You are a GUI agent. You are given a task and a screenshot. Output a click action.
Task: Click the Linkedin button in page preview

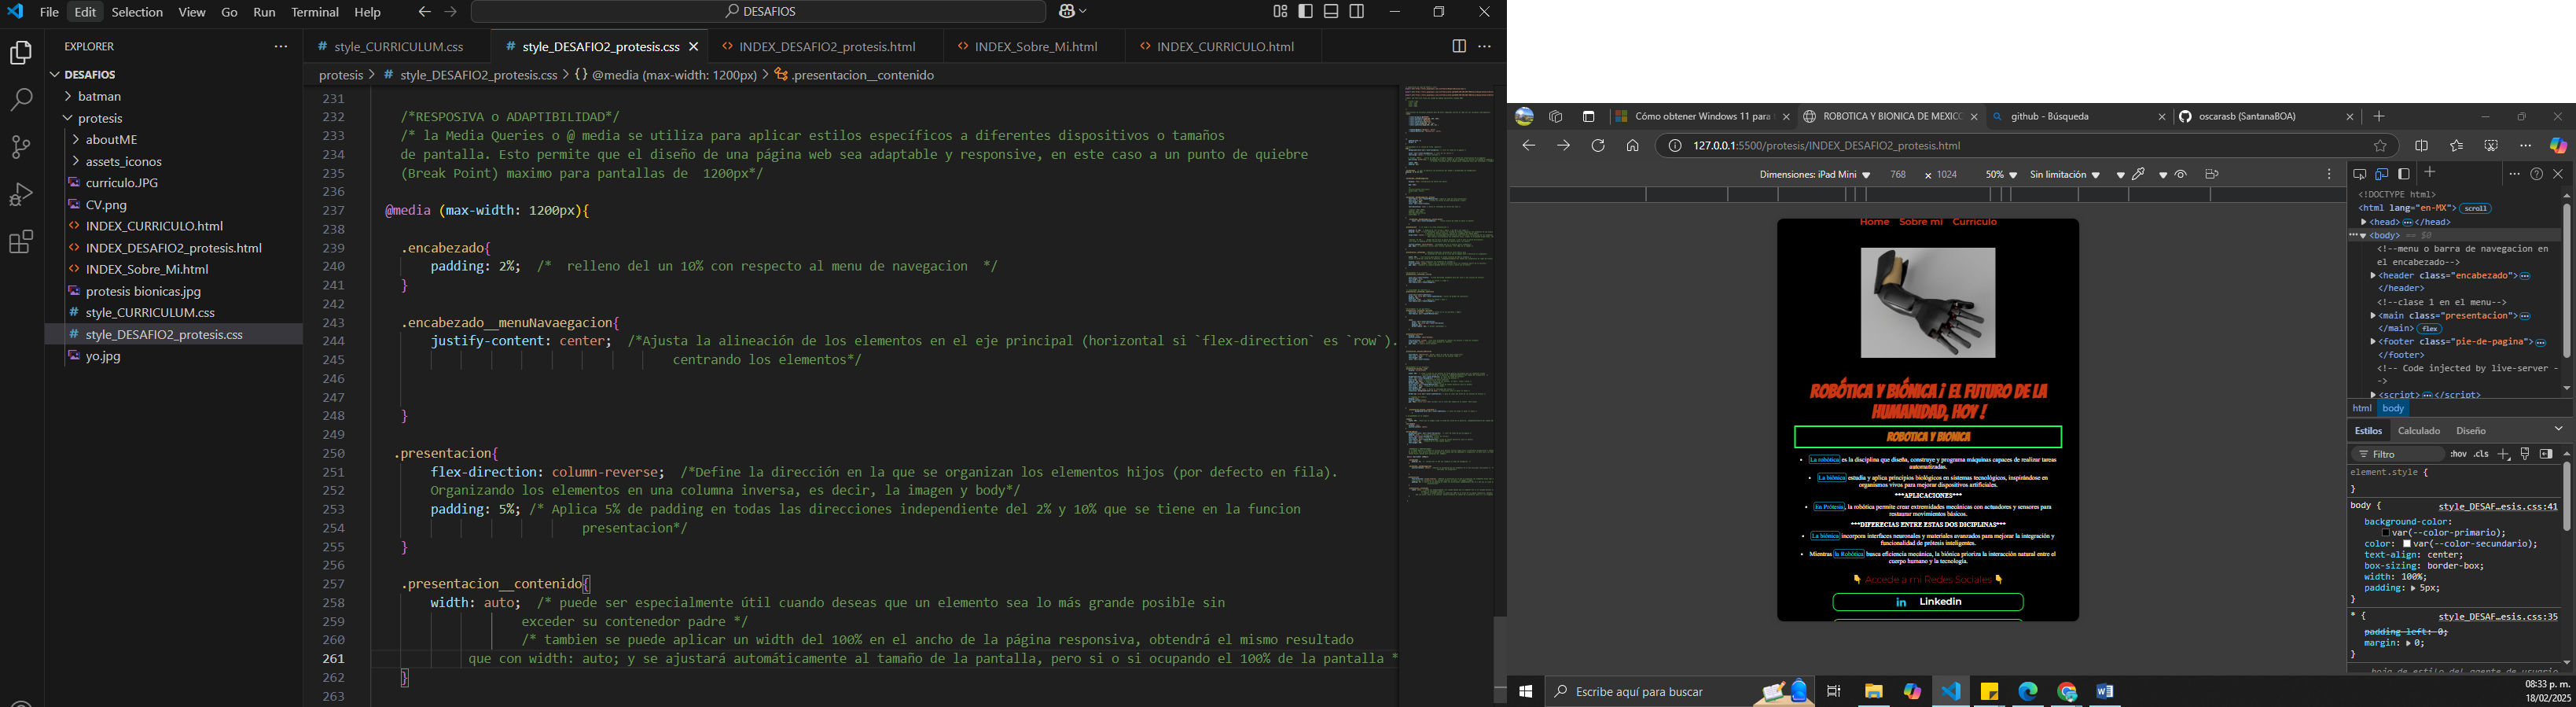click(1928, 602)
